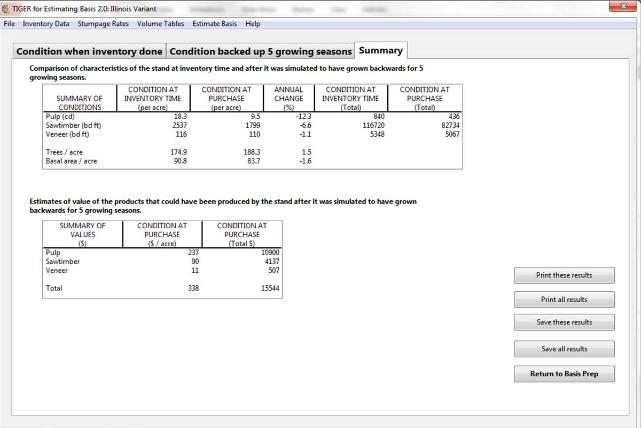Select the Summary tab
The image size is (641, 428).
(380, 50)
